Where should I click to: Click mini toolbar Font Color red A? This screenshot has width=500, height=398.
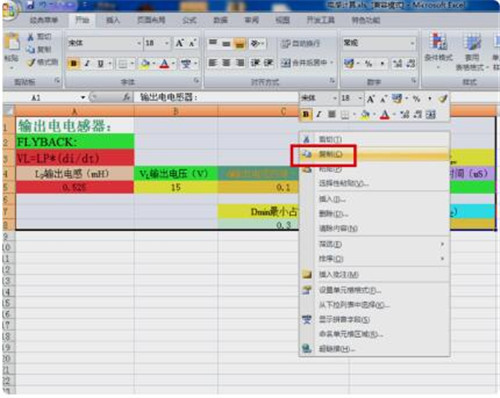click(384, 115)
